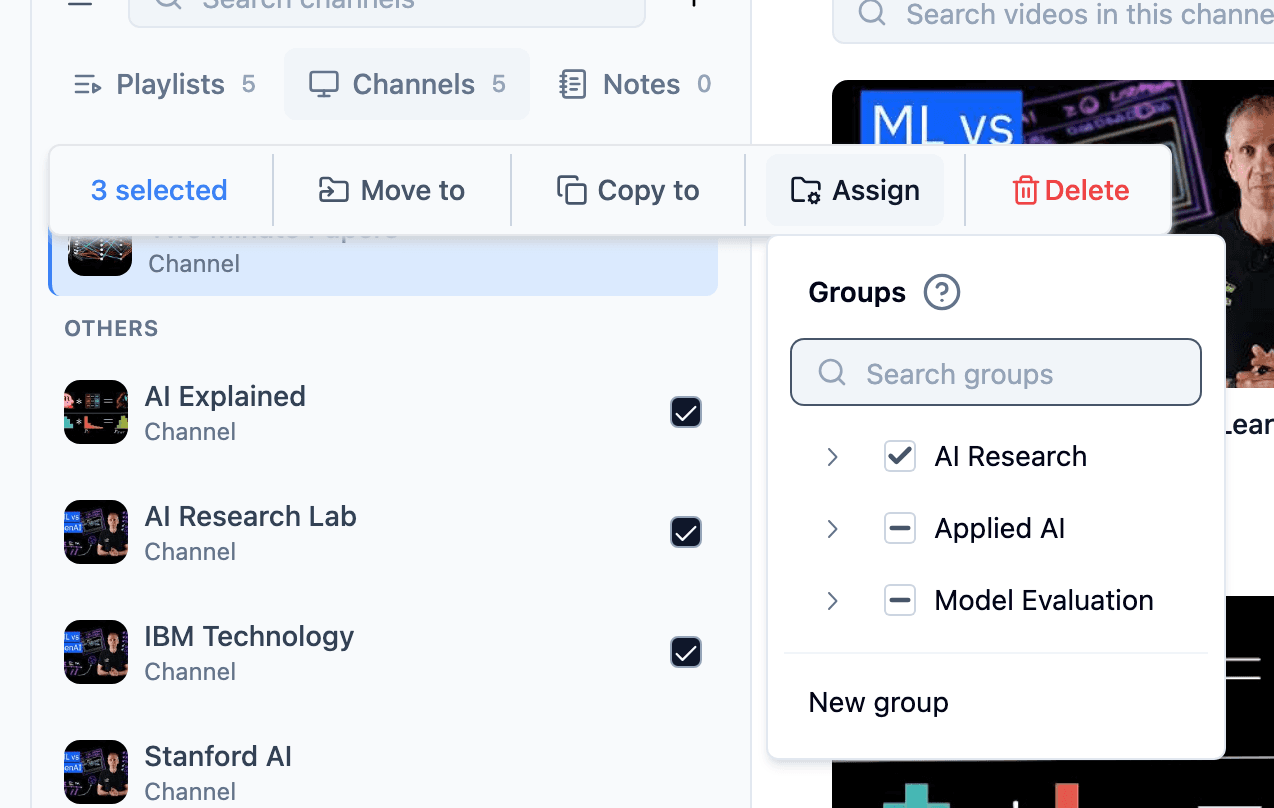Image resolution: width=1274 pixels, height=808 pixels.
Task: Select the IBM Technology channel name
Action: 250,636
